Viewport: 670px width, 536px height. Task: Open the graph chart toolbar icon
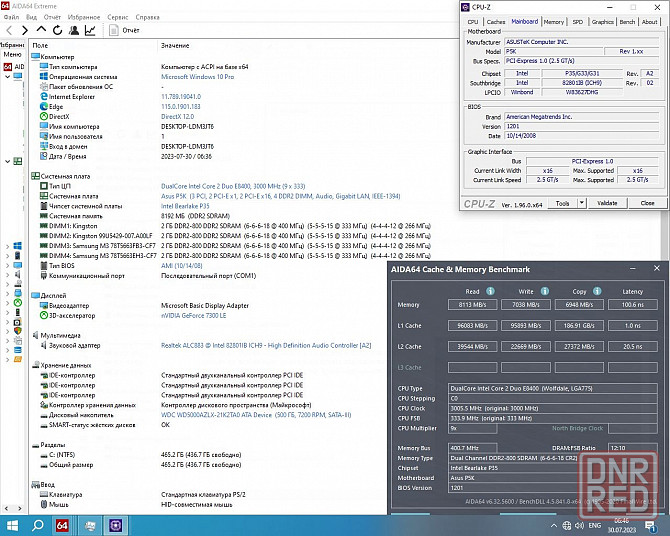89,31
